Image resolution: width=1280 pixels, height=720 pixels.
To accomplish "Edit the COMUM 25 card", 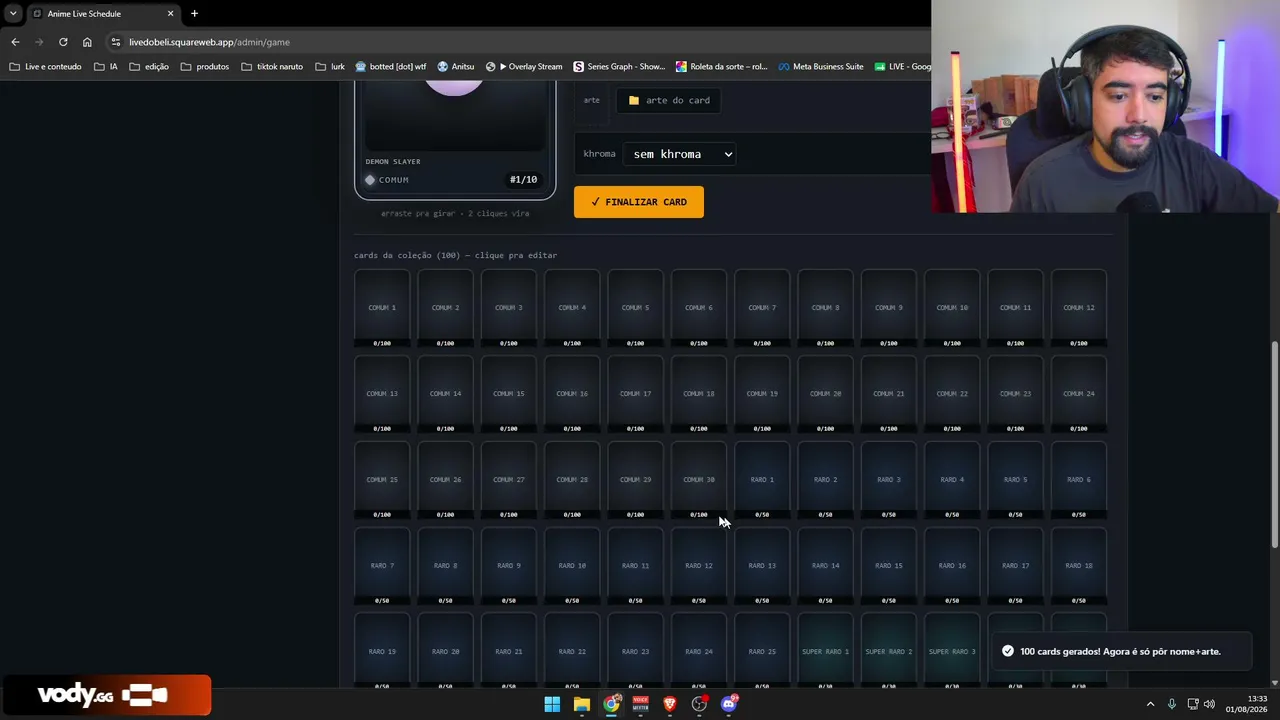I will click(382, 480).
